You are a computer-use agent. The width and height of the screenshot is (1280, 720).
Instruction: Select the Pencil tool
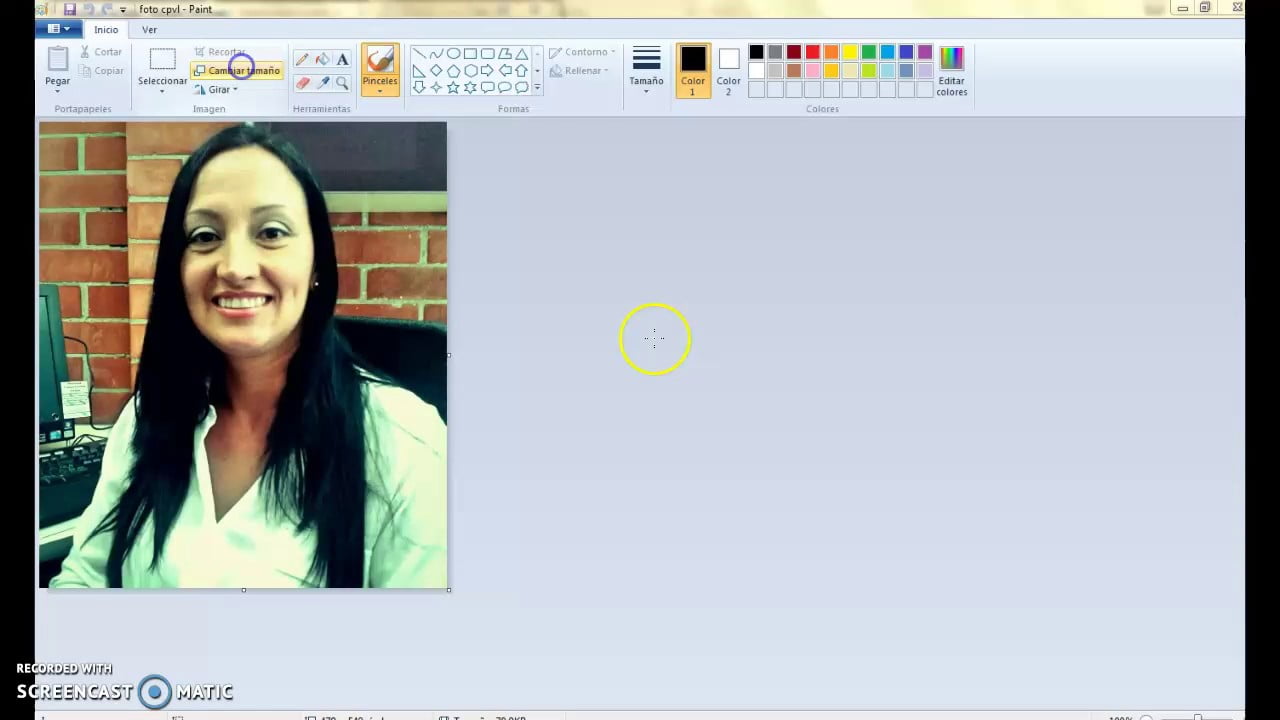[x=302, y=60]
